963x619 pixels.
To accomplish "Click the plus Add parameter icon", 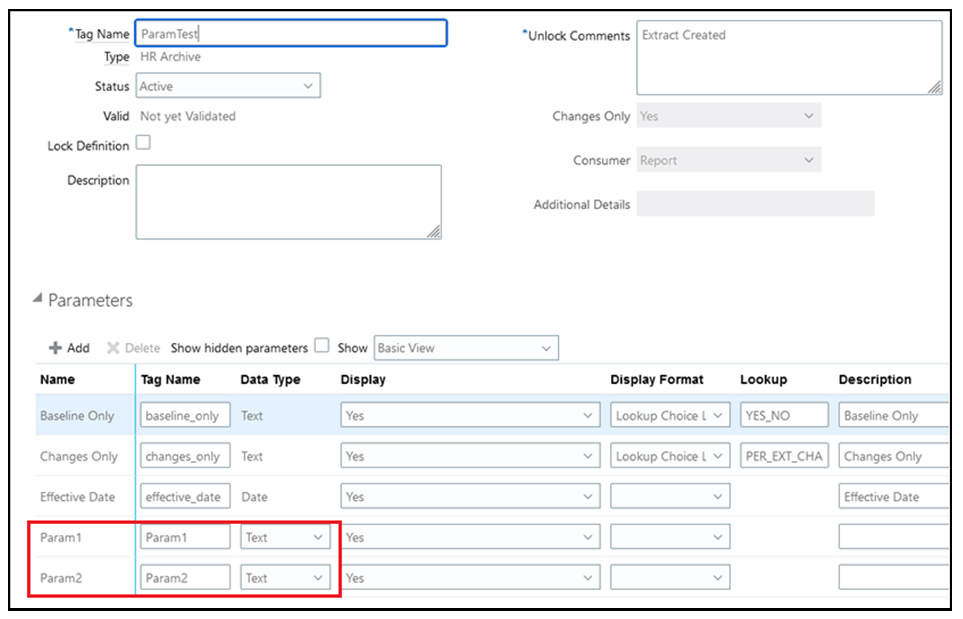I will click(x=55, y=348).
